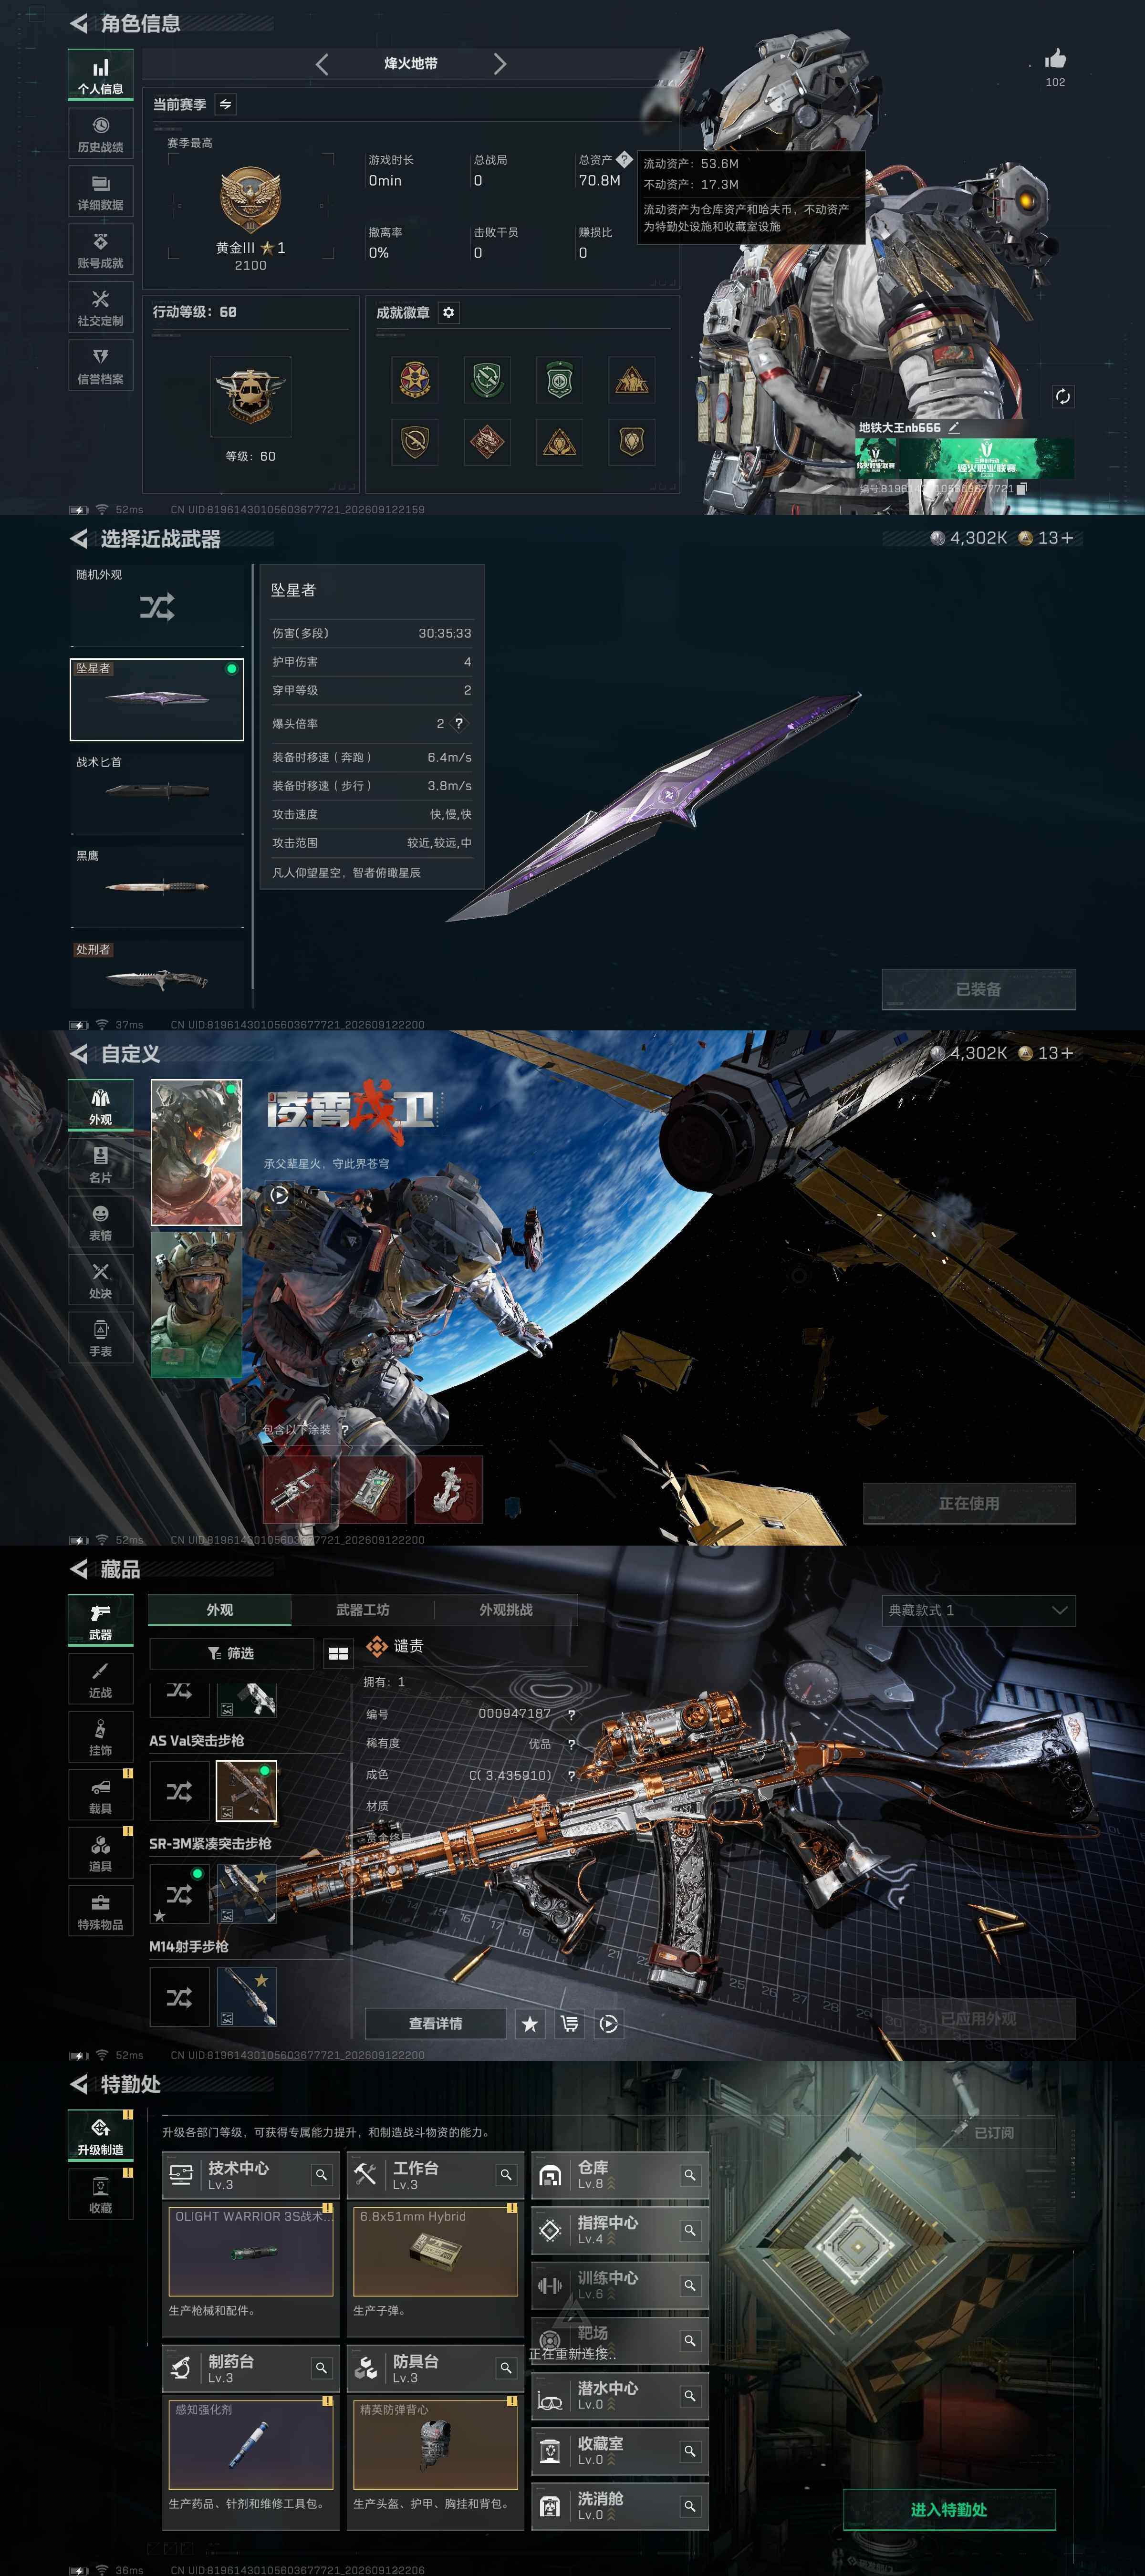Click right arrow beside 烽火地带

[499, 64]
